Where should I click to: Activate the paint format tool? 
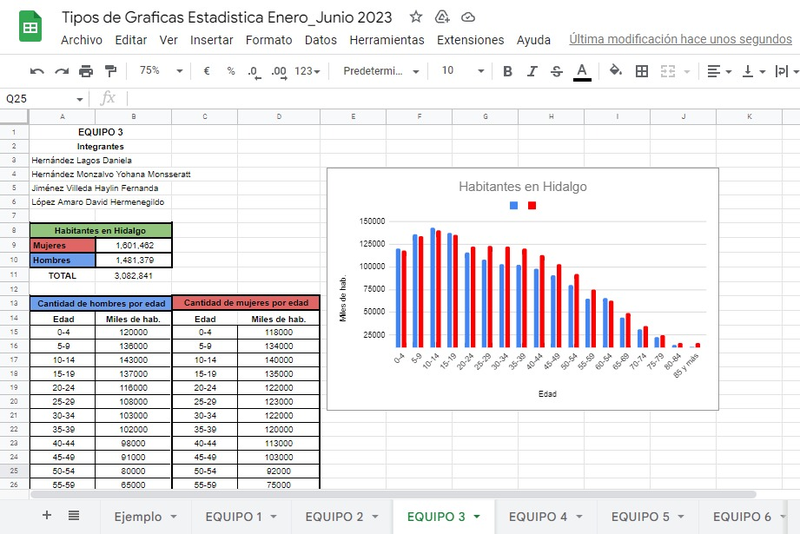coord(110,71)
